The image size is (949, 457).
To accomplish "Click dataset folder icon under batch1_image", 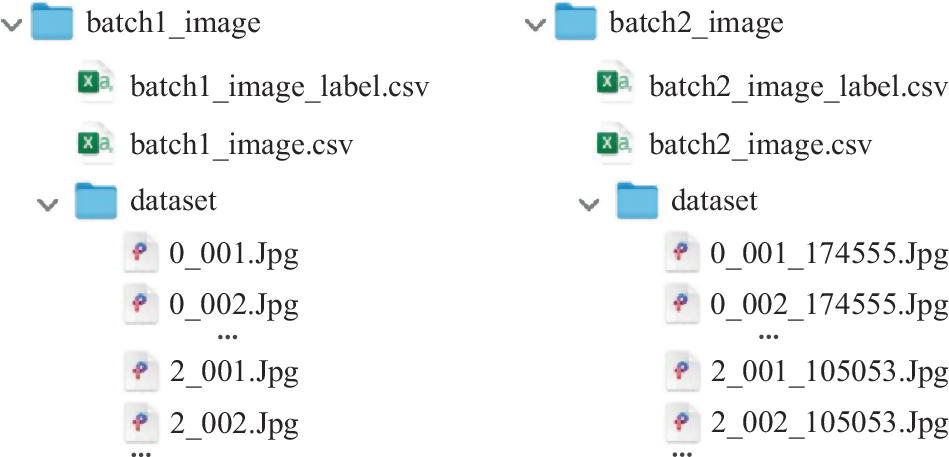I will tap(97, 201).
